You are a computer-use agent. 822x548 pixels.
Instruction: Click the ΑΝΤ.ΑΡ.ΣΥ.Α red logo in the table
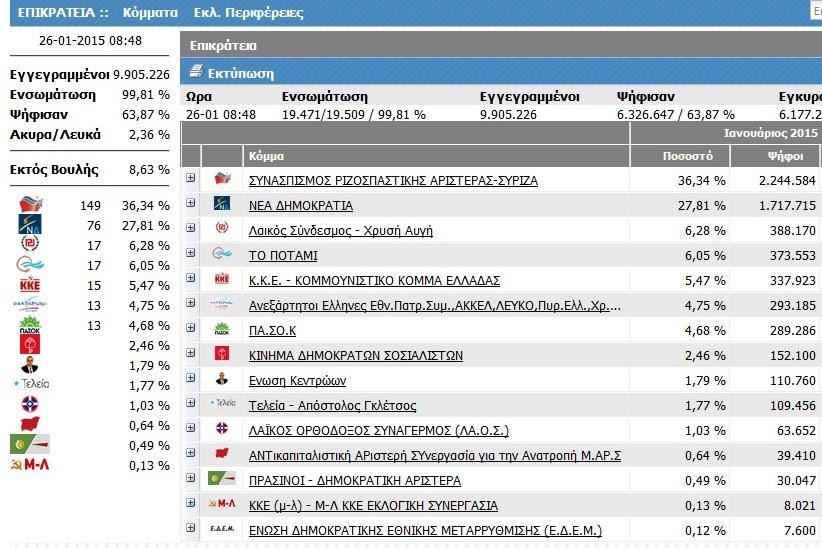click(222, 453)
